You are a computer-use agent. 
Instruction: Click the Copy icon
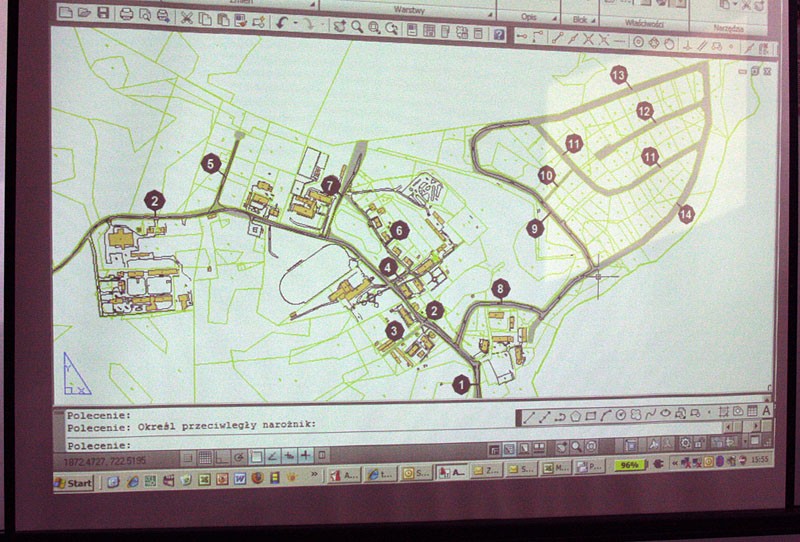coord(205,19)
